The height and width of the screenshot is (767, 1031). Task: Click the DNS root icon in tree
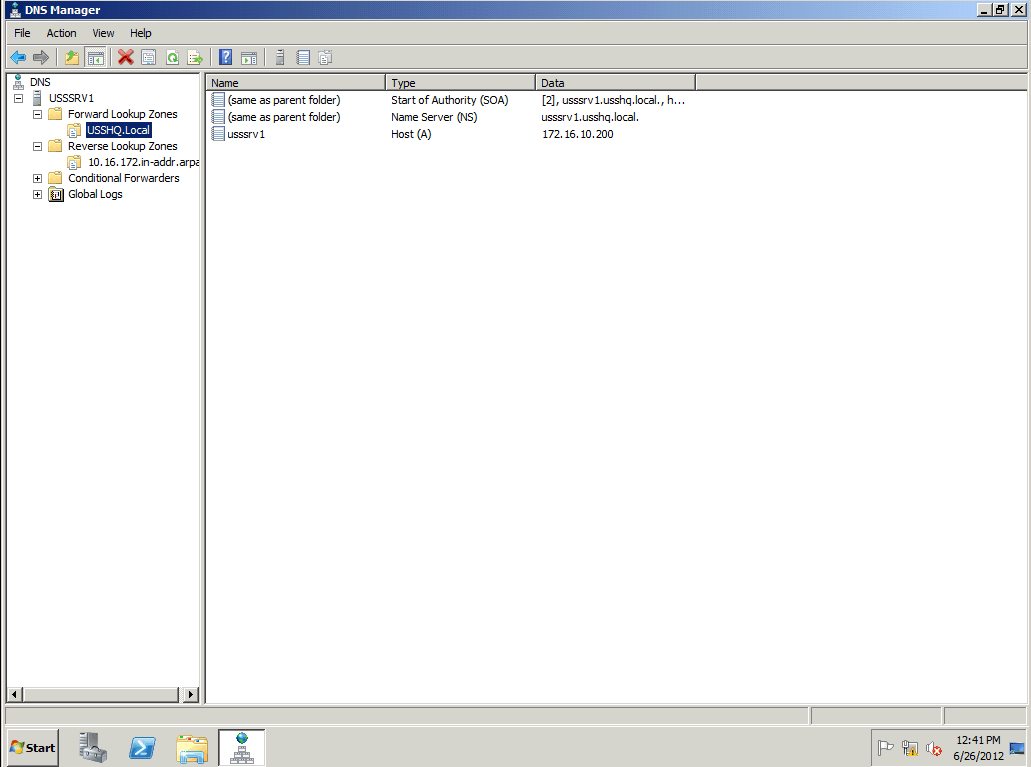pyautogui.click(x=18, y=82)
